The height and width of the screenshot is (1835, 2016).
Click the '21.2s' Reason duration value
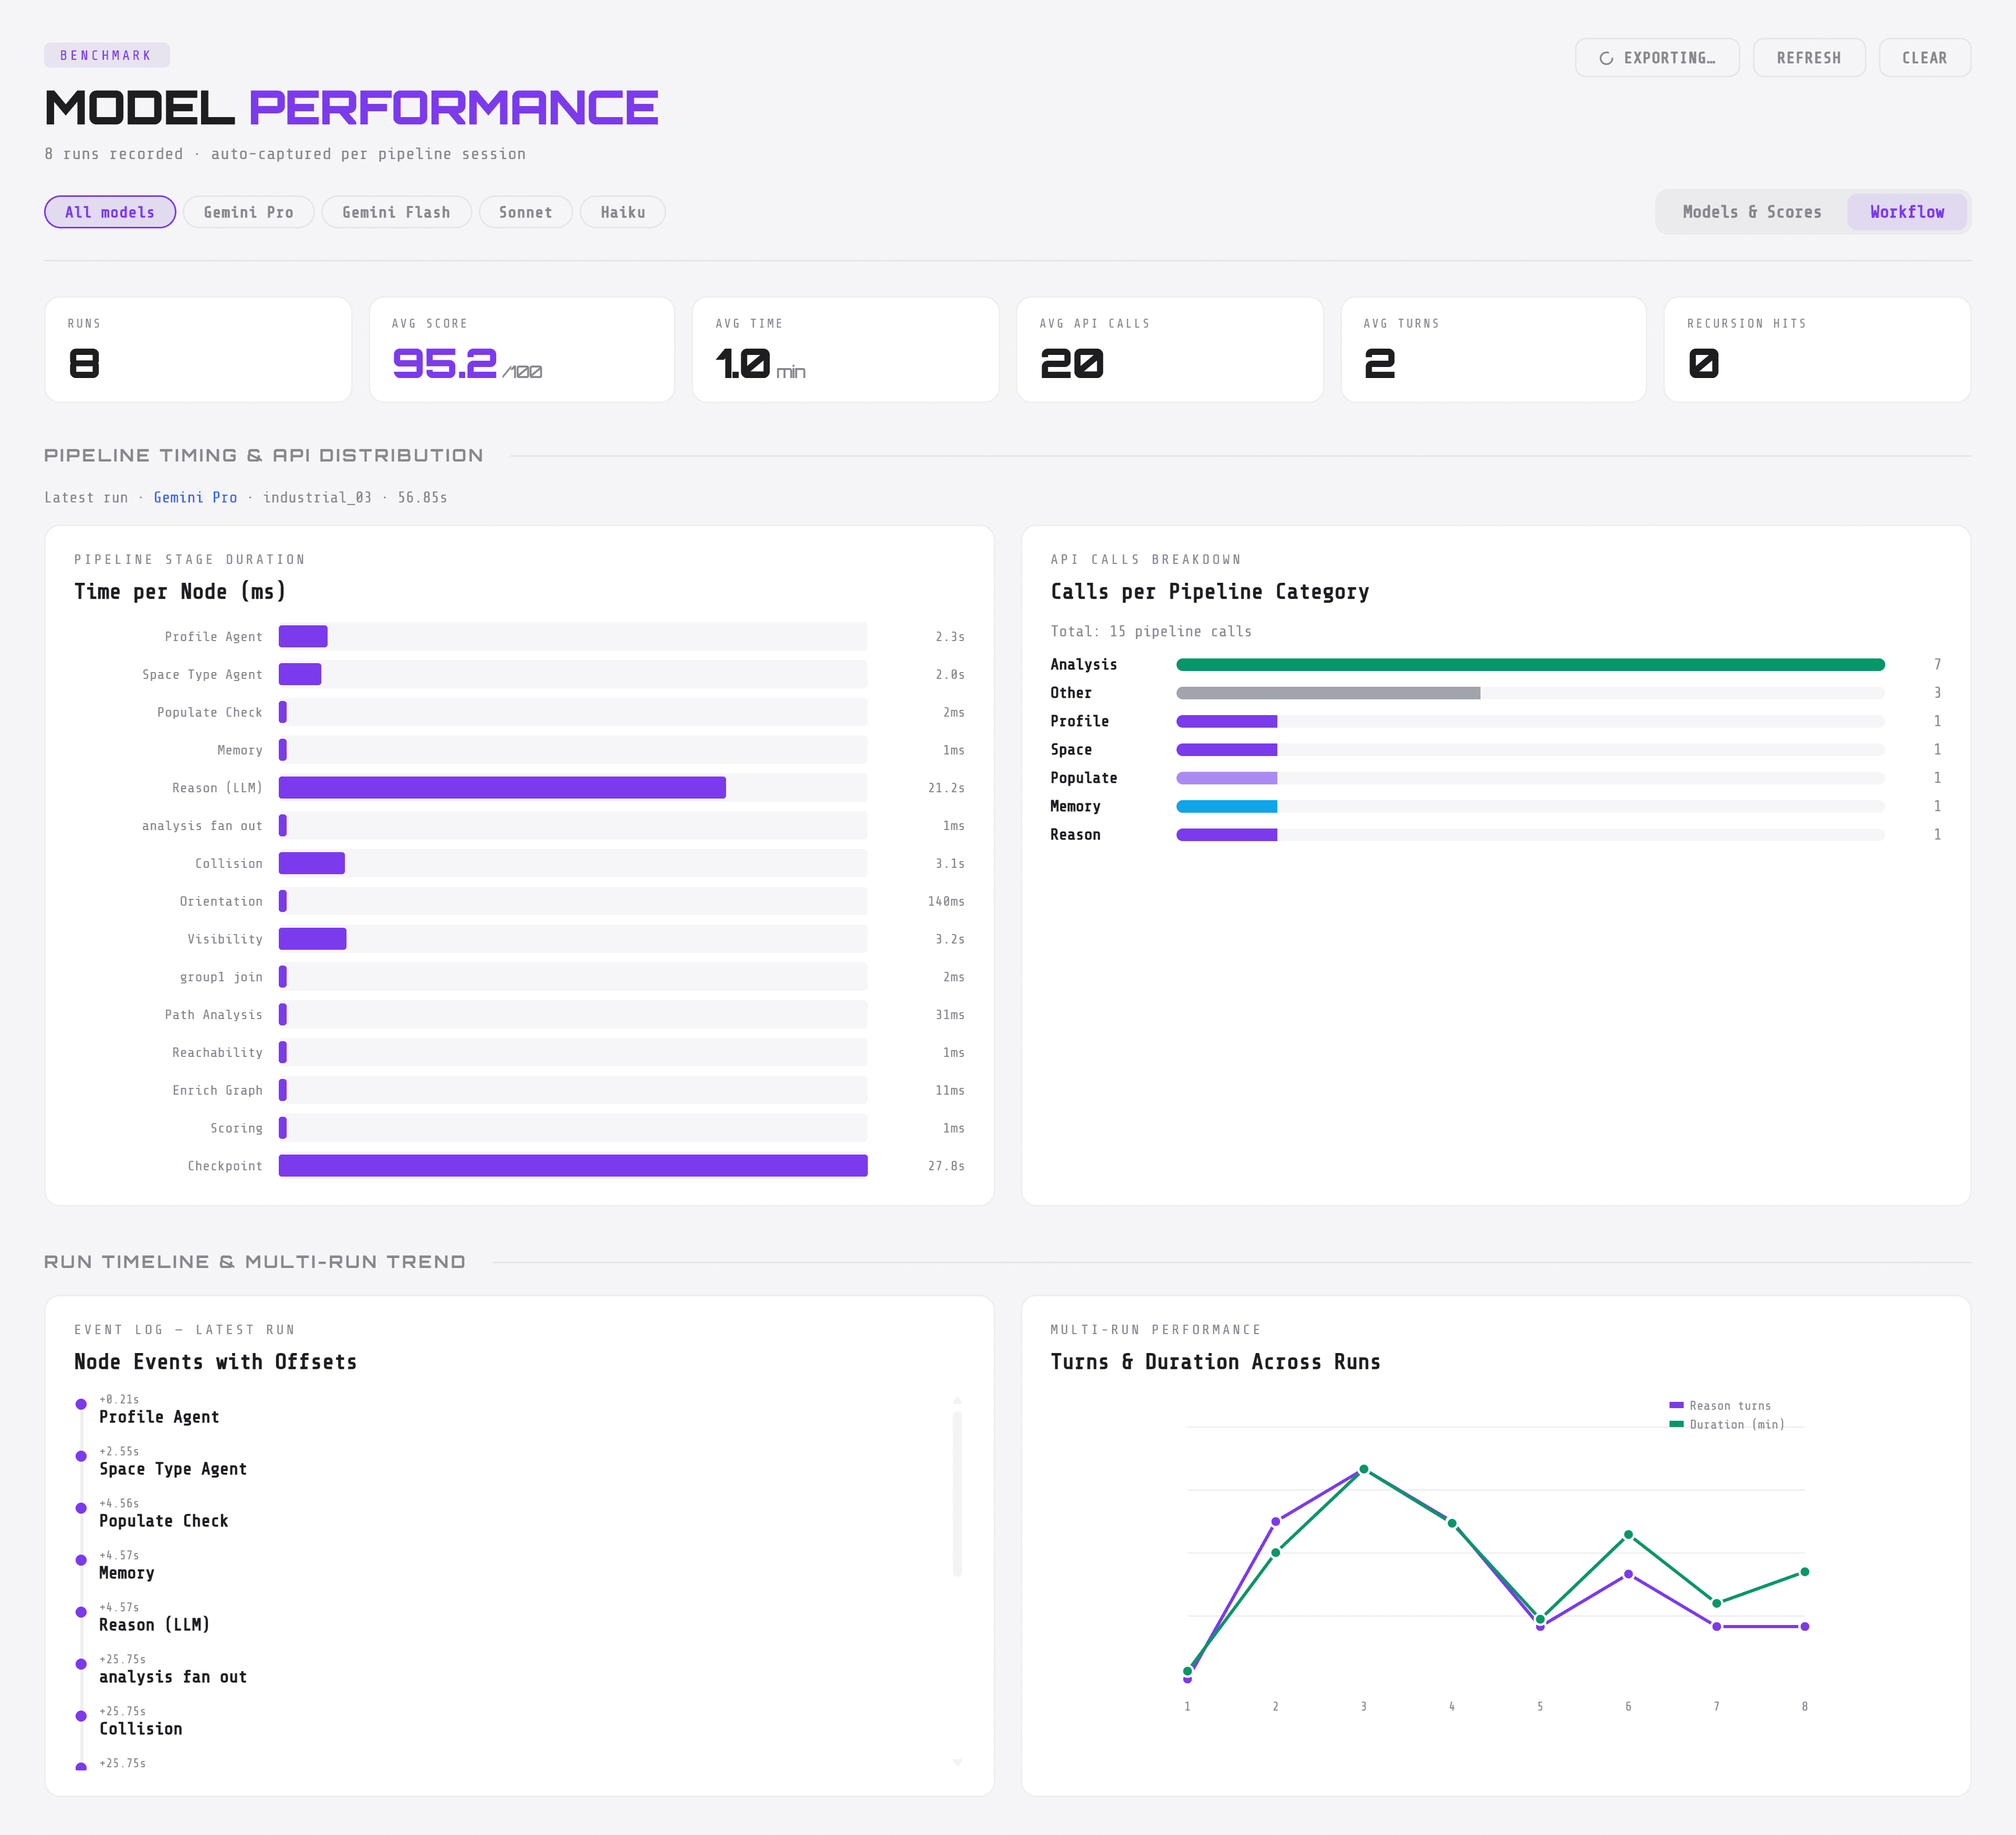(946, 788)
